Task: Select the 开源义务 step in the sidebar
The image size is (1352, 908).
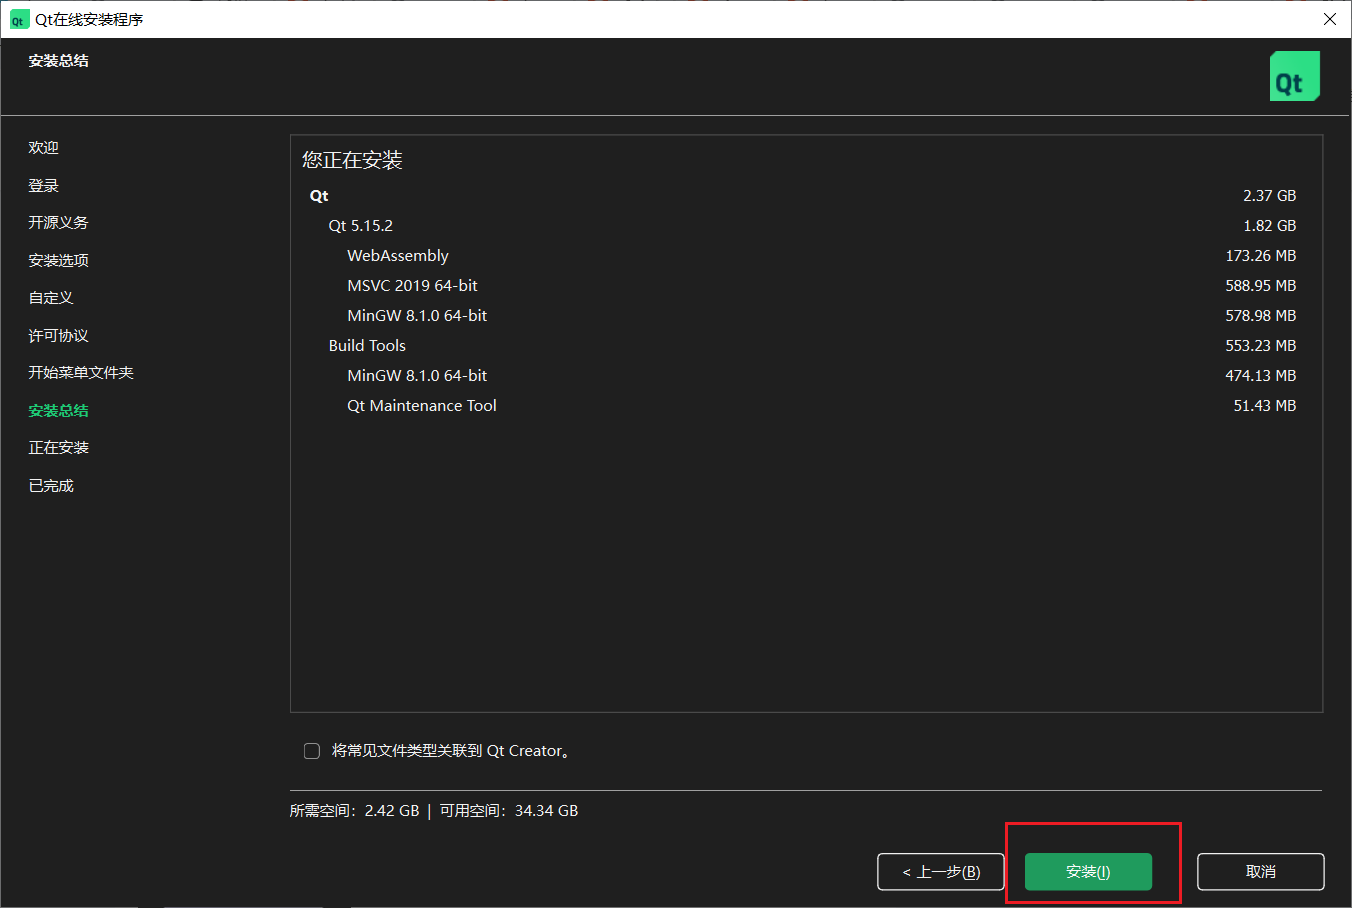Action: pyautogui.click(x=58, y=222)
